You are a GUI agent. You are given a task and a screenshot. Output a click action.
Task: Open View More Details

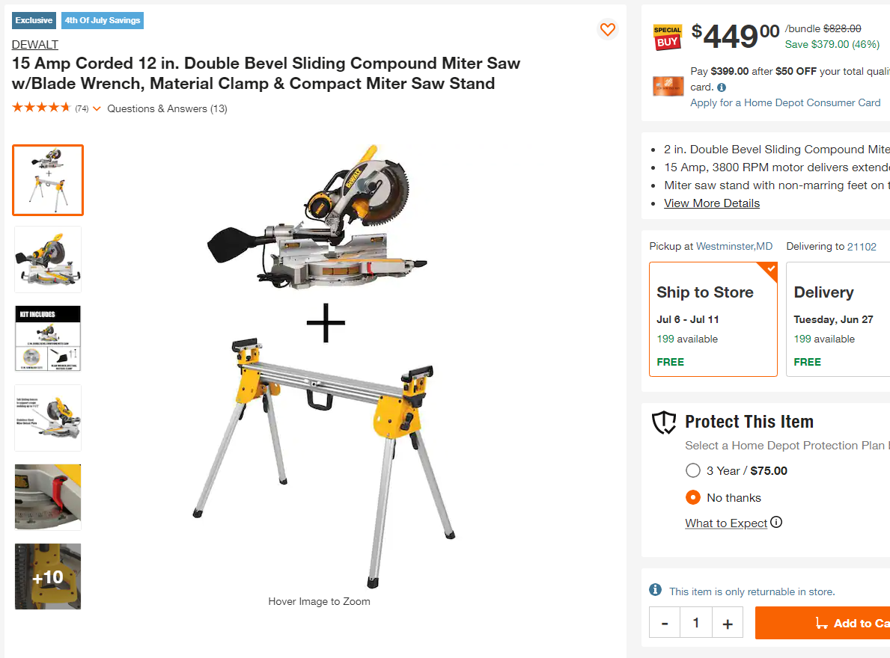pyautogui.click(x=711, y=203)
